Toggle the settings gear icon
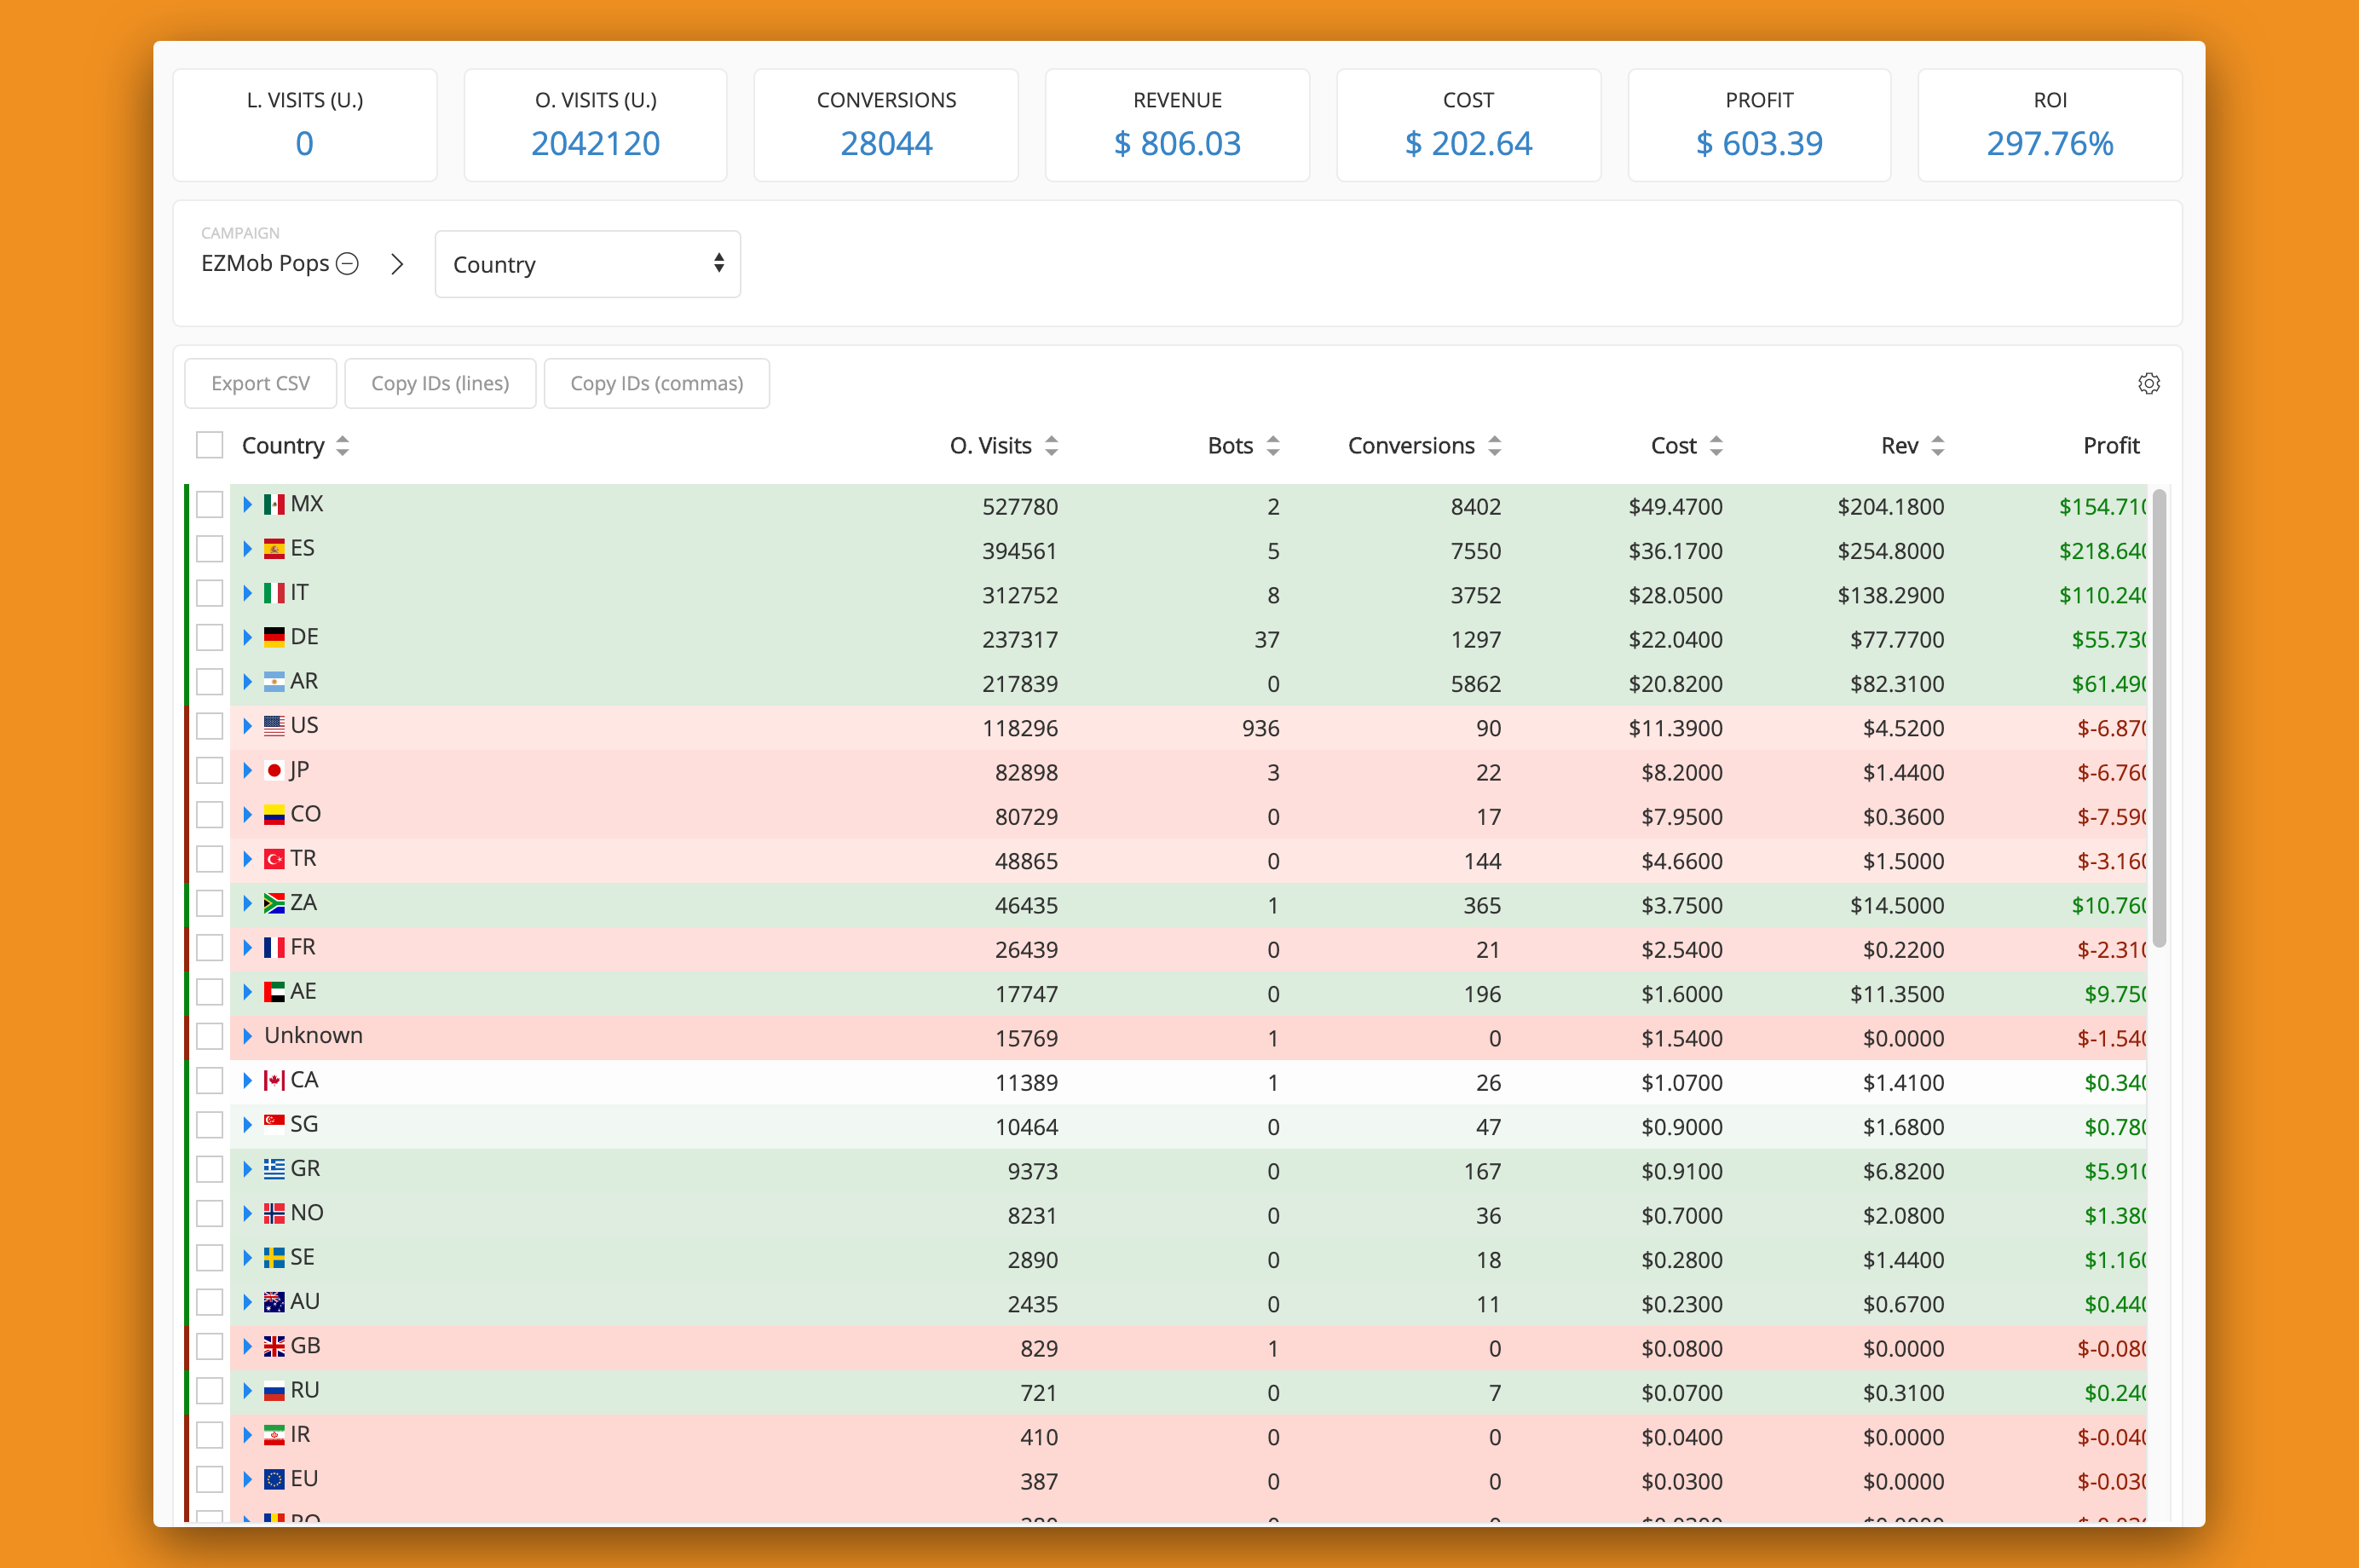Viewport: 2359px width, 1568px height. point(2148,383)
